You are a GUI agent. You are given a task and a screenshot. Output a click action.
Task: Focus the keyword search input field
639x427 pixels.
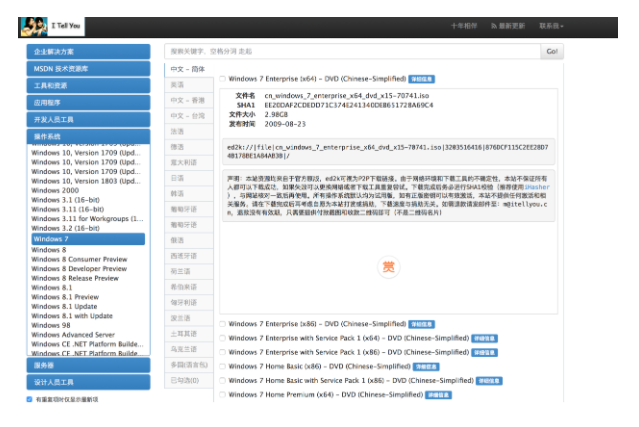tap(353, 51)
